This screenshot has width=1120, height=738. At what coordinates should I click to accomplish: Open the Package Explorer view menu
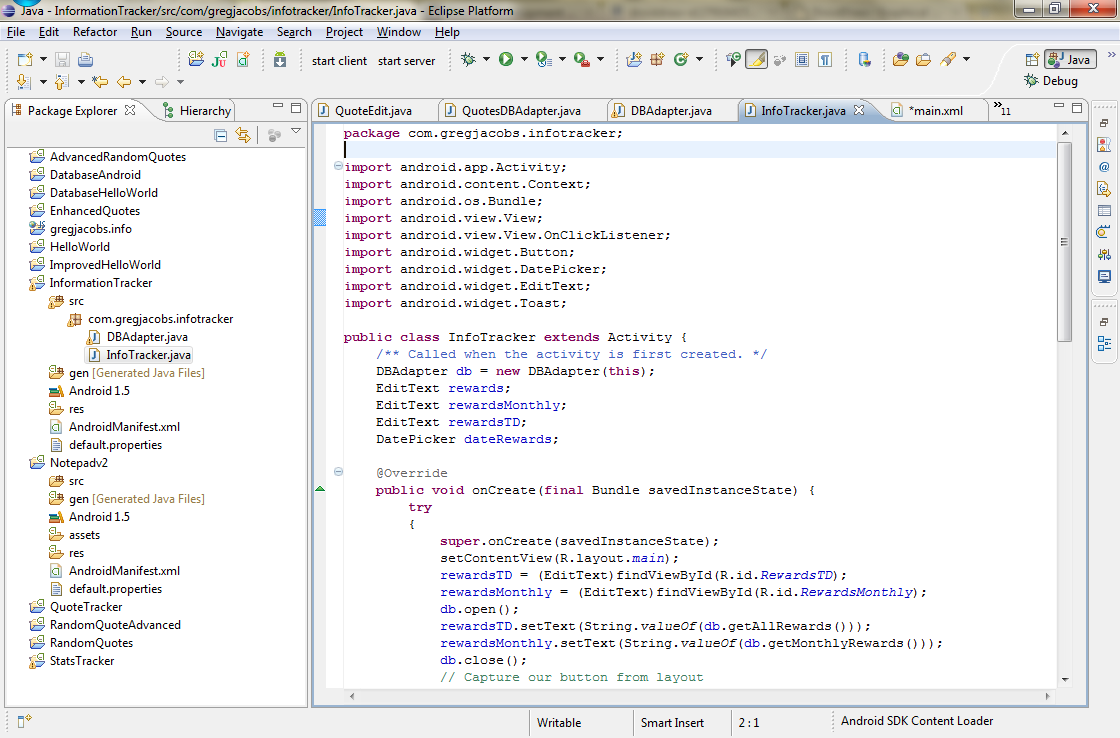[295, 131]
